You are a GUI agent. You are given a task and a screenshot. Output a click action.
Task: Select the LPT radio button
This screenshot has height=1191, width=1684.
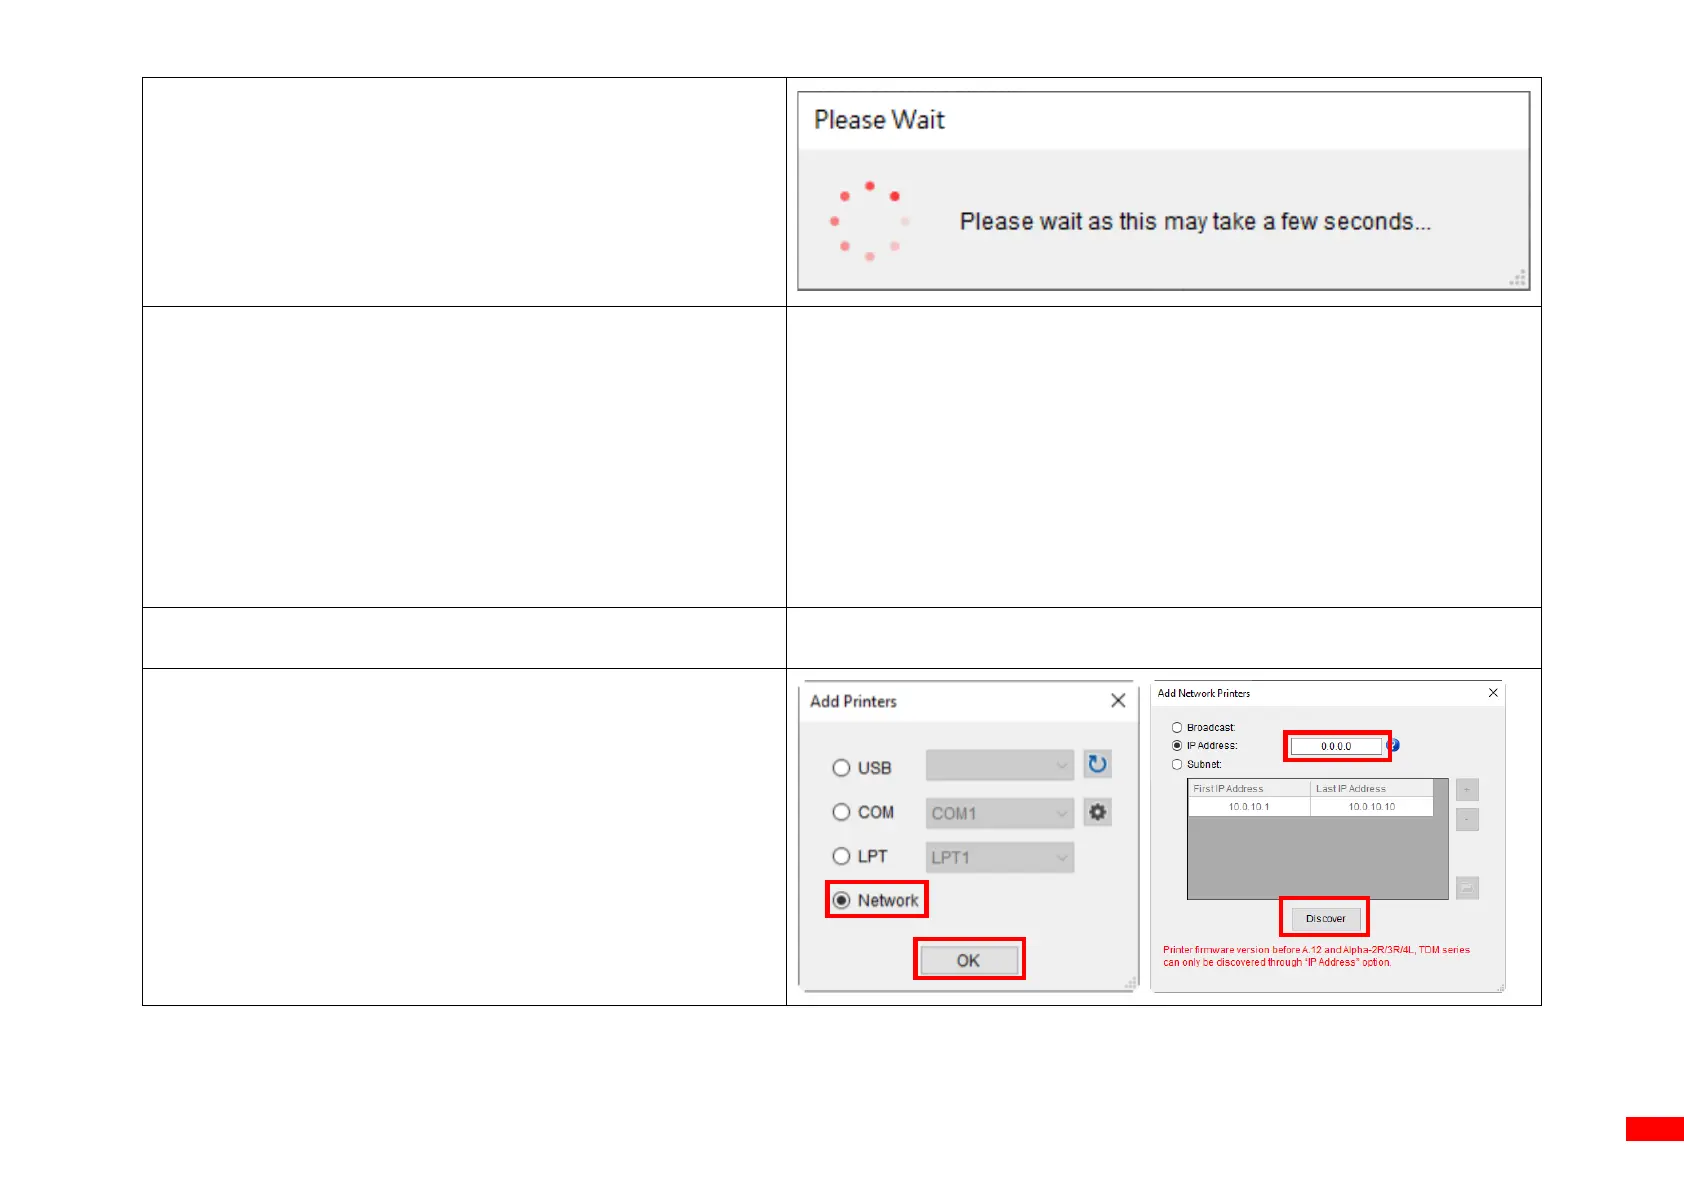841,856
